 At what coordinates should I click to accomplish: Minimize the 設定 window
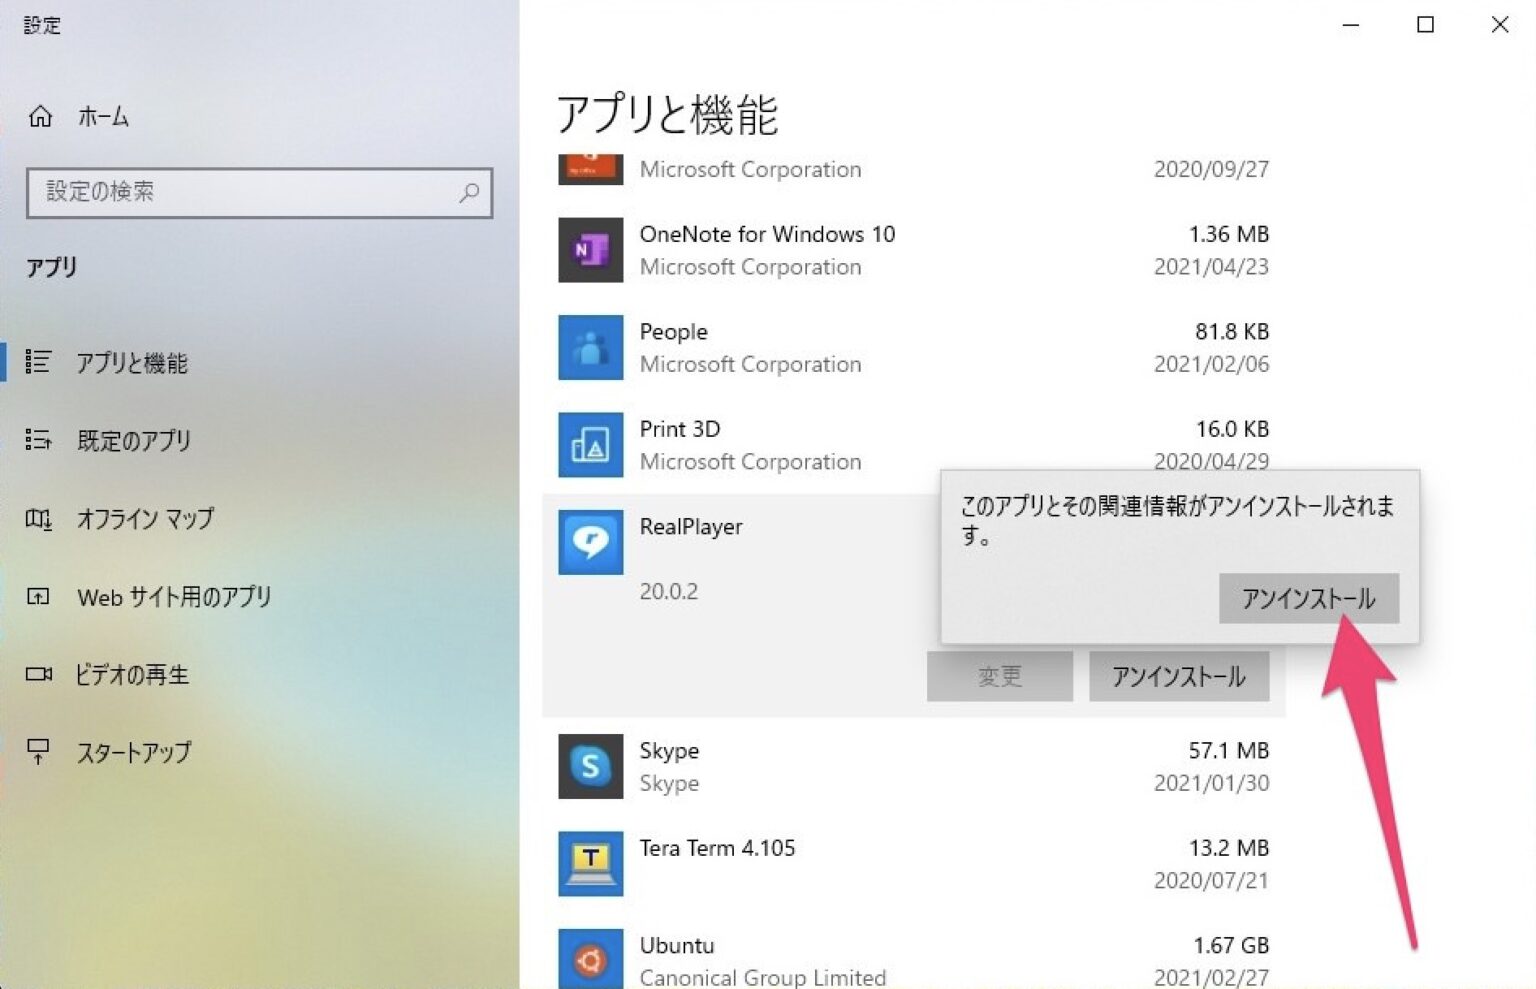[x=1351, y=25]
